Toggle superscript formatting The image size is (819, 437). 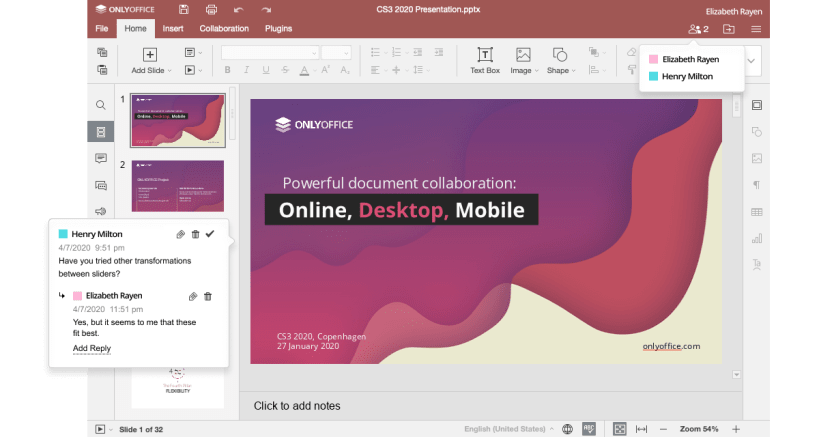point(325,70)
